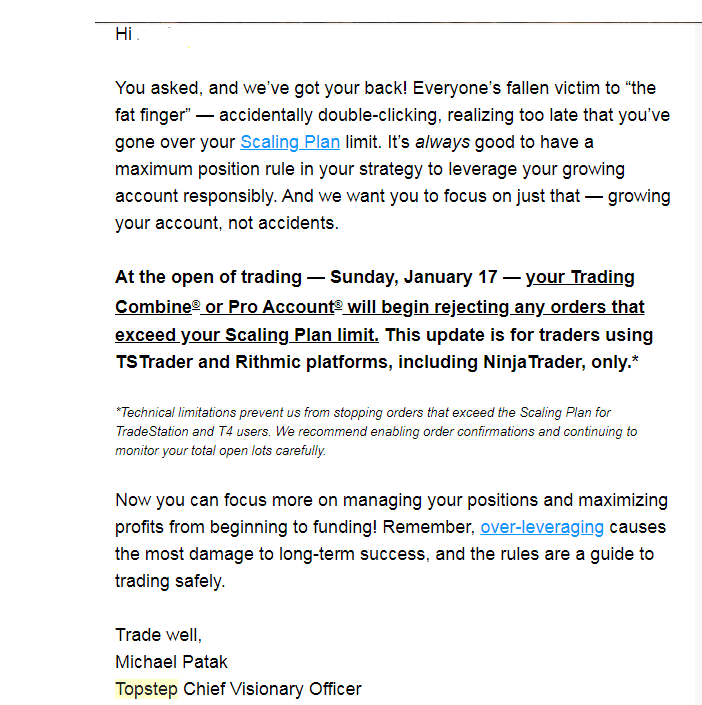Screen dimensions: 702x705
Task: Click the phrase 'trading safely.'
Action: [170, 581]
